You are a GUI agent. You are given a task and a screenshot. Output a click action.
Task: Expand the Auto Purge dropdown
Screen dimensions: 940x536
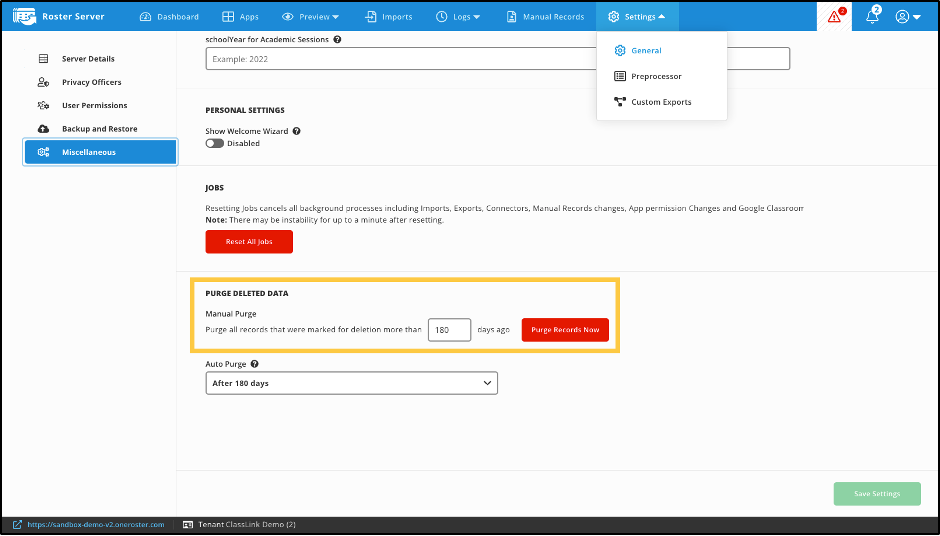(x=351, y=383)
